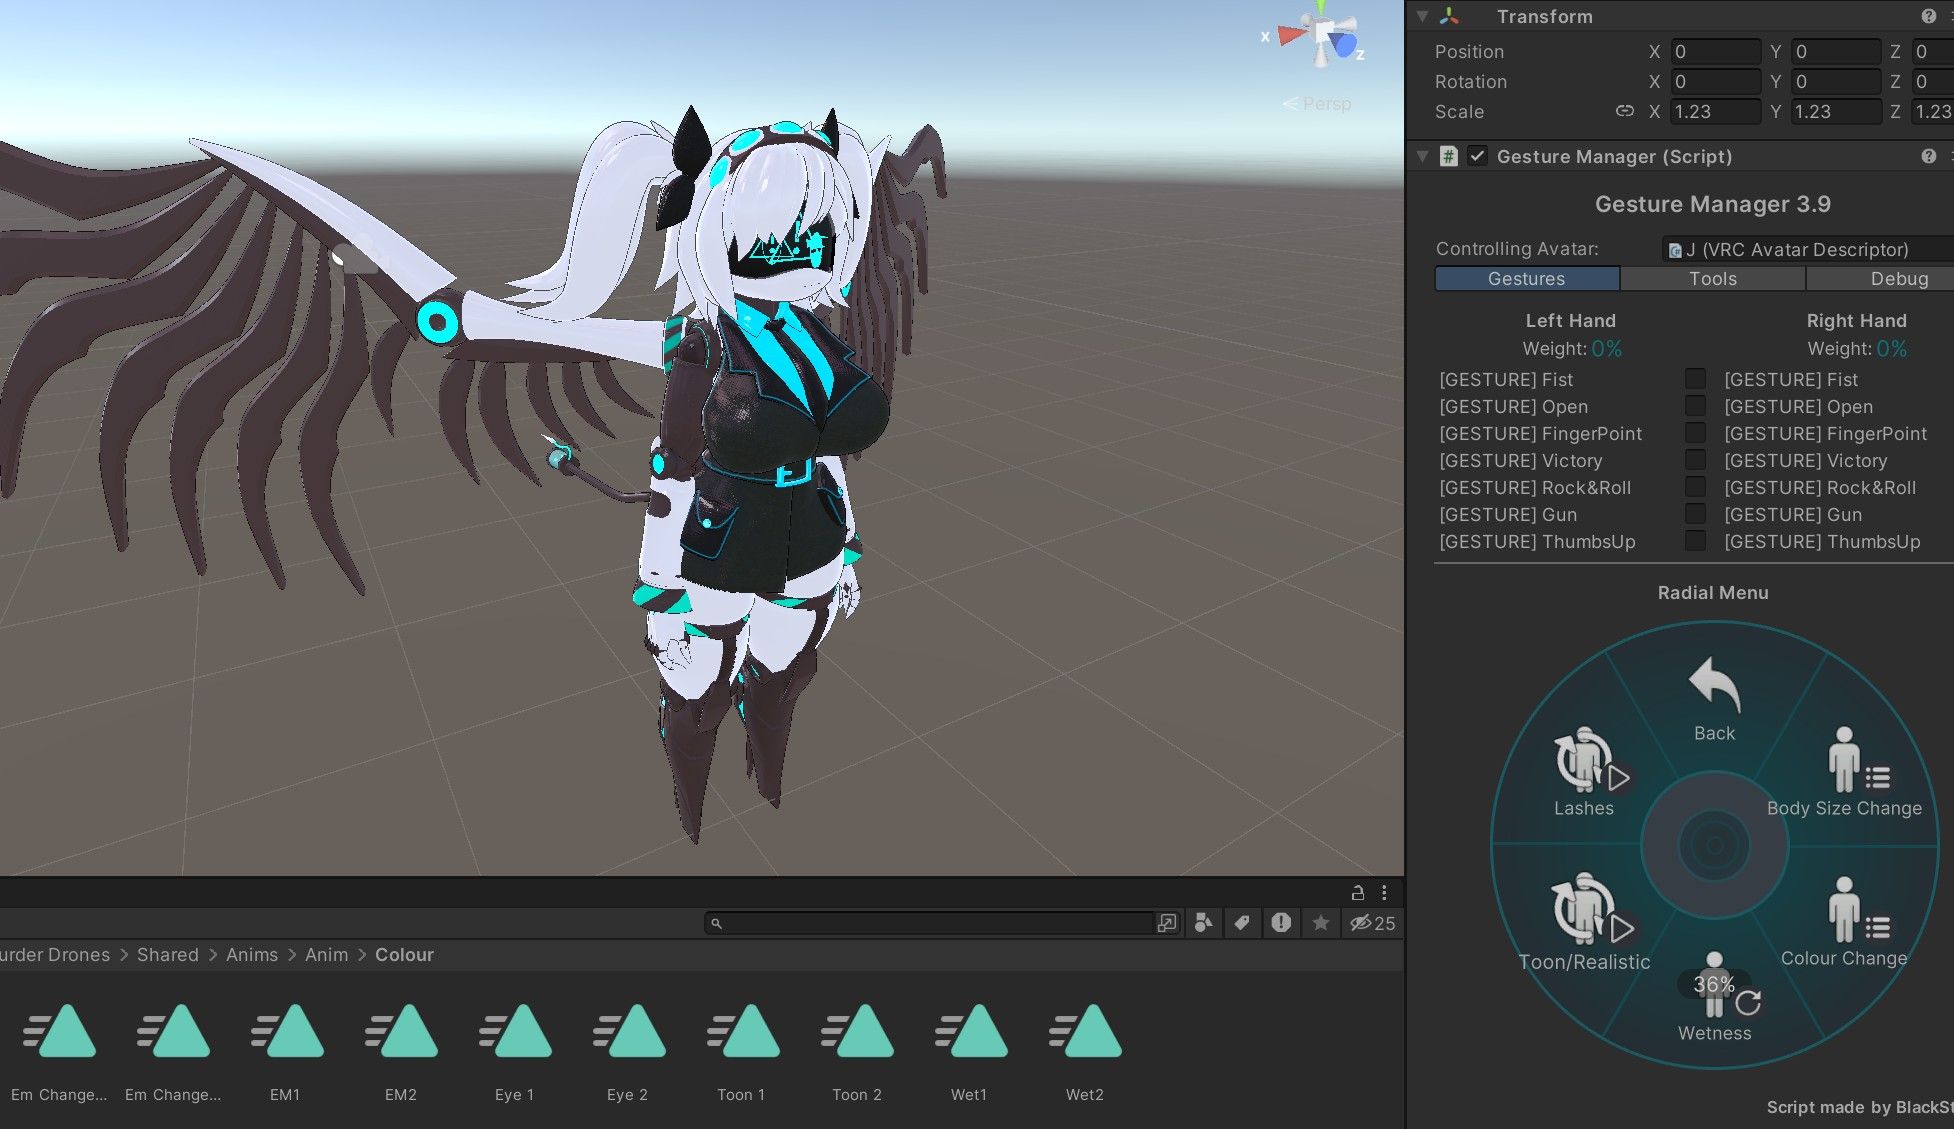Go to the Anims folder in the breadcrumb

252,955
